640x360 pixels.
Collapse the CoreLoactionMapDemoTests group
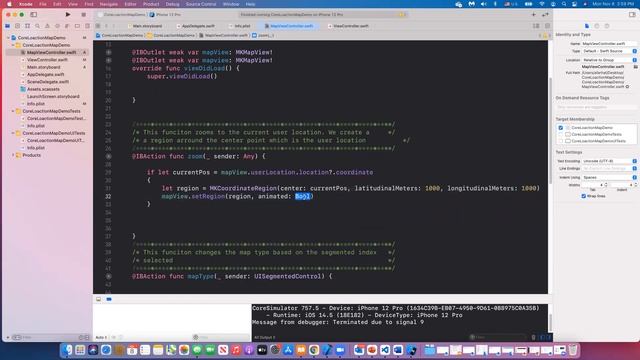tap(13, 111)
